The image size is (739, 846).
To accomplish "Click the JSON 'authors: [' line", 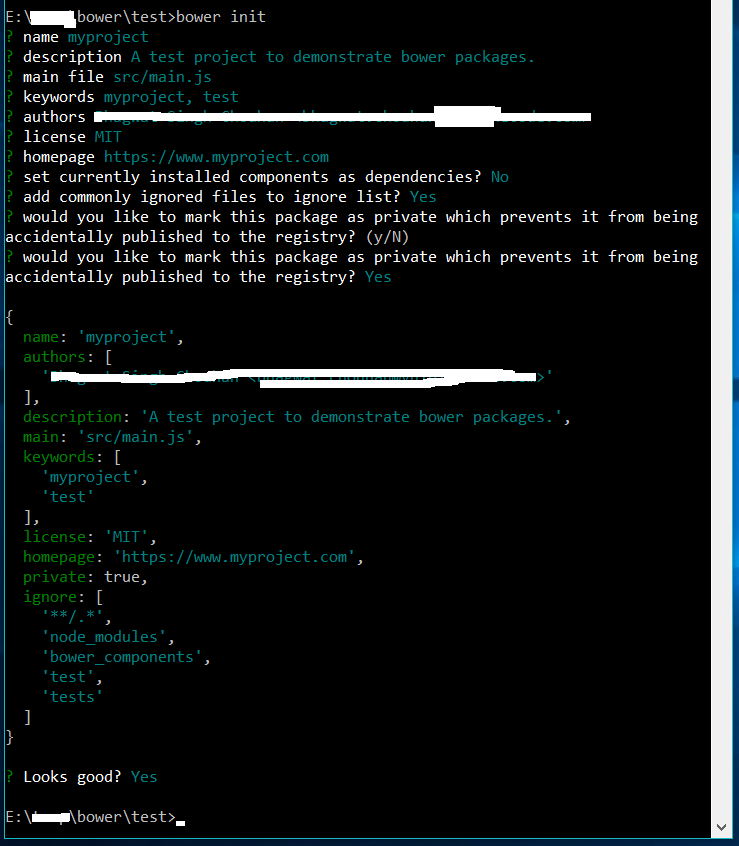I will (67, 357).
